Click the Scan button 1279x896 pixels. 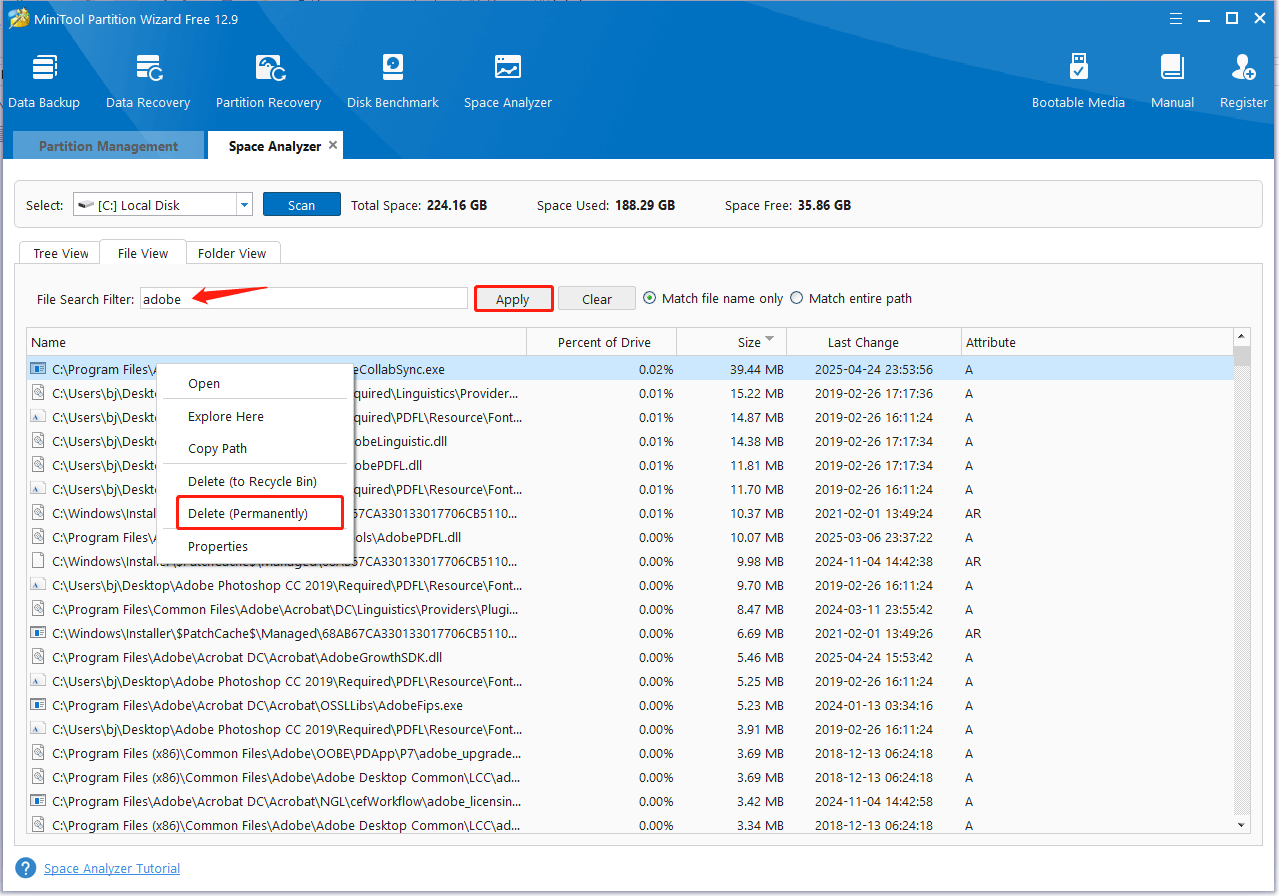pos(301,205)
